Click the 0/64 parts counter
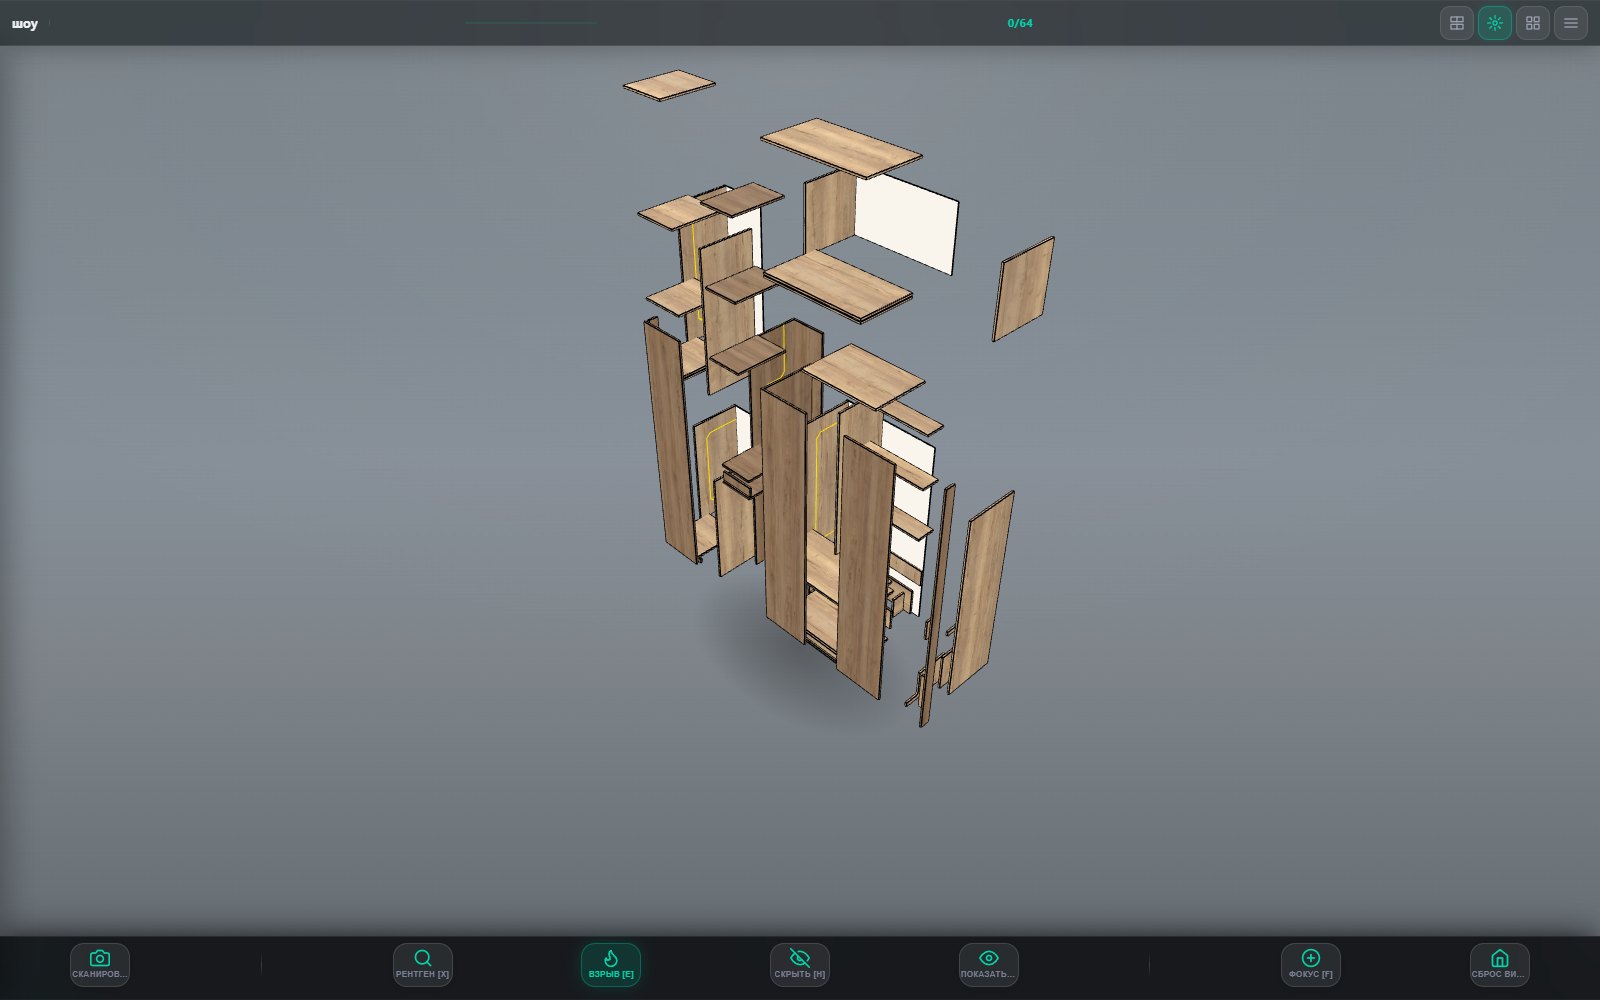The height and width of the screenshot is (1000, 1600). 1020,23
